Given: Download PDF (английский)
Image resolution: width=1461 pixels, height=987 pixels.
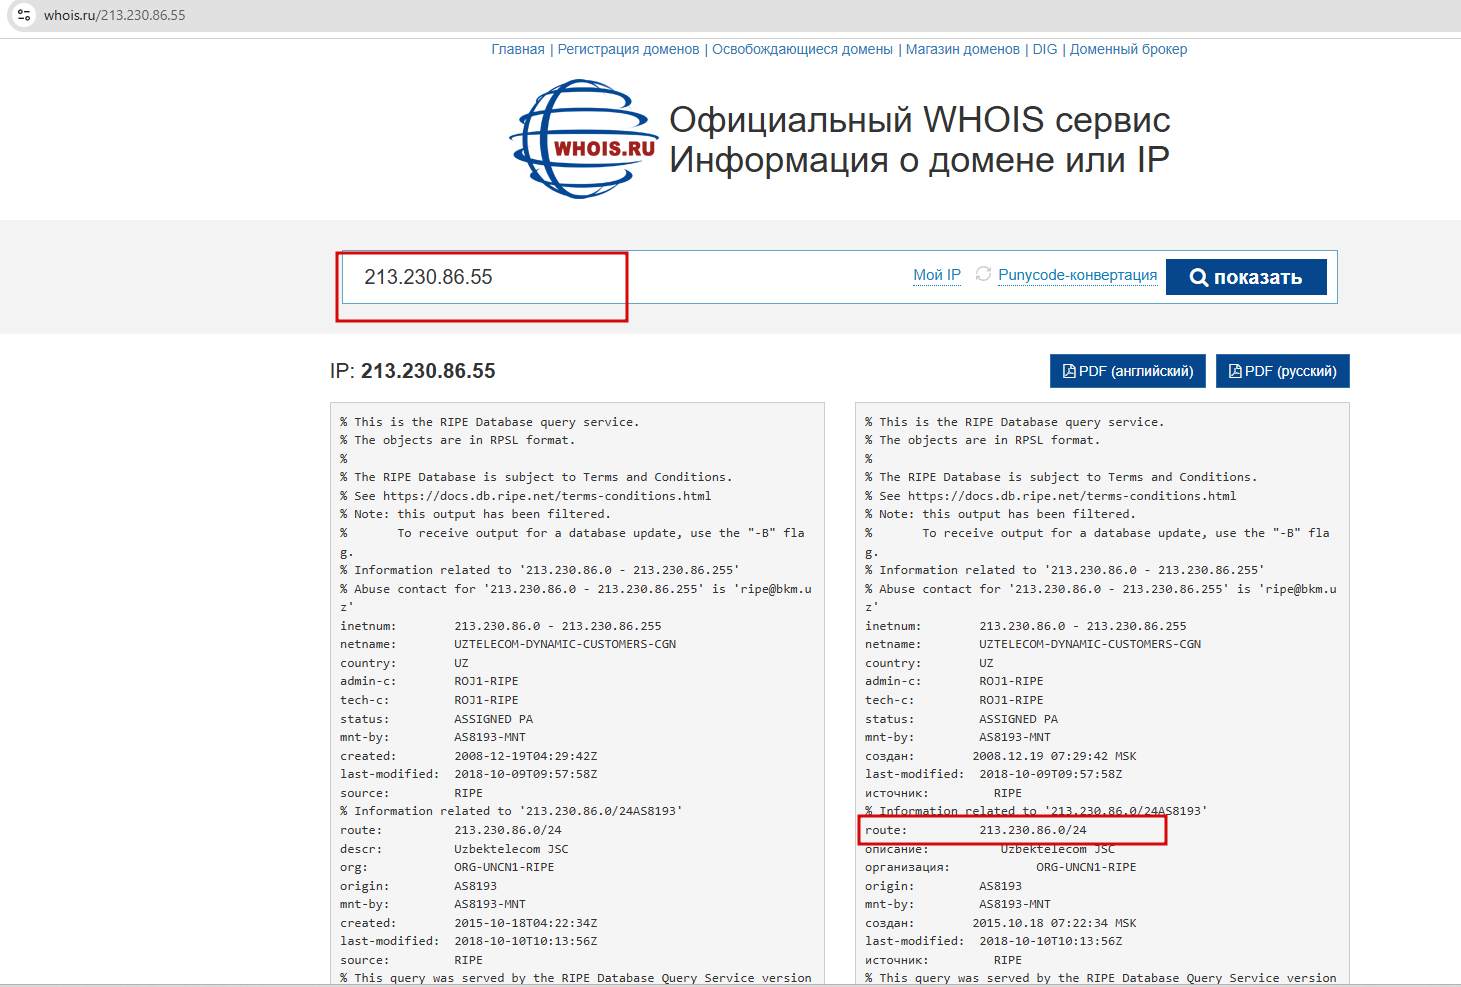Looking at the screenshot, I should coord(1127,371).
